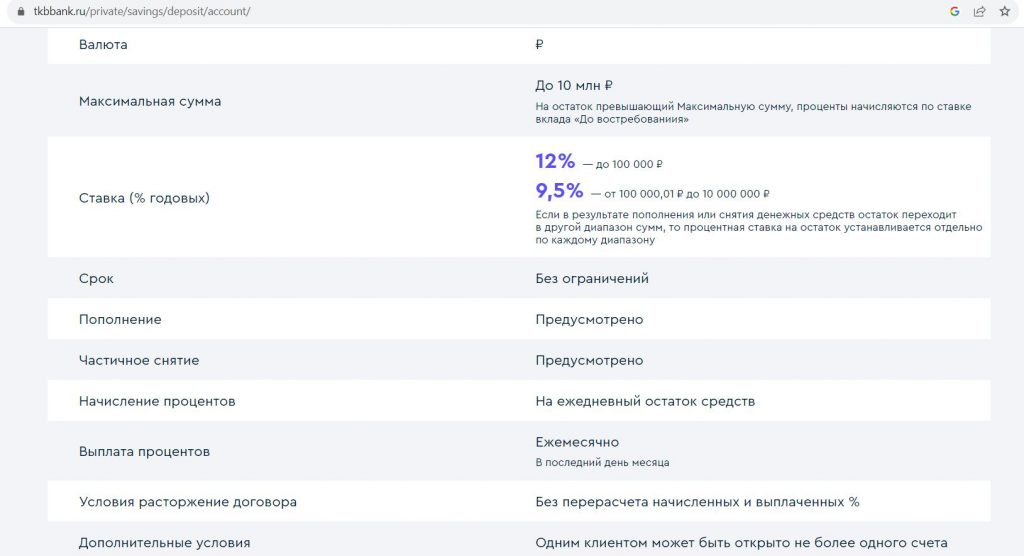The image size is (1024, 556).
Task: Click the Ставка (% годовых) label
Action: coord(144,198)
